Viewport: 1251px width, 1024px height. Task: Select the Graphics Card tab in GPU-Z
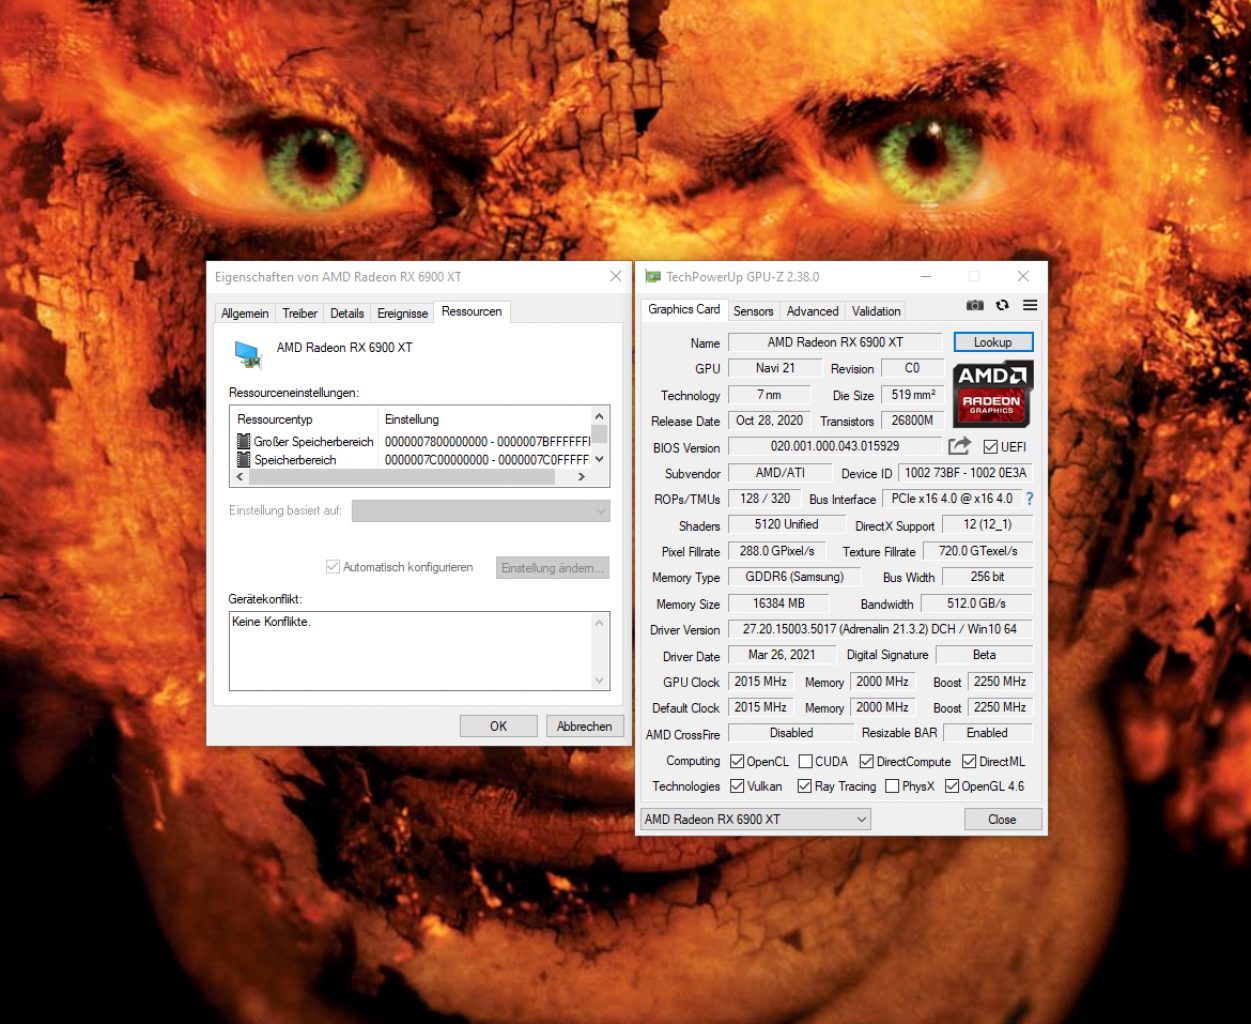(x=684, y=309)
